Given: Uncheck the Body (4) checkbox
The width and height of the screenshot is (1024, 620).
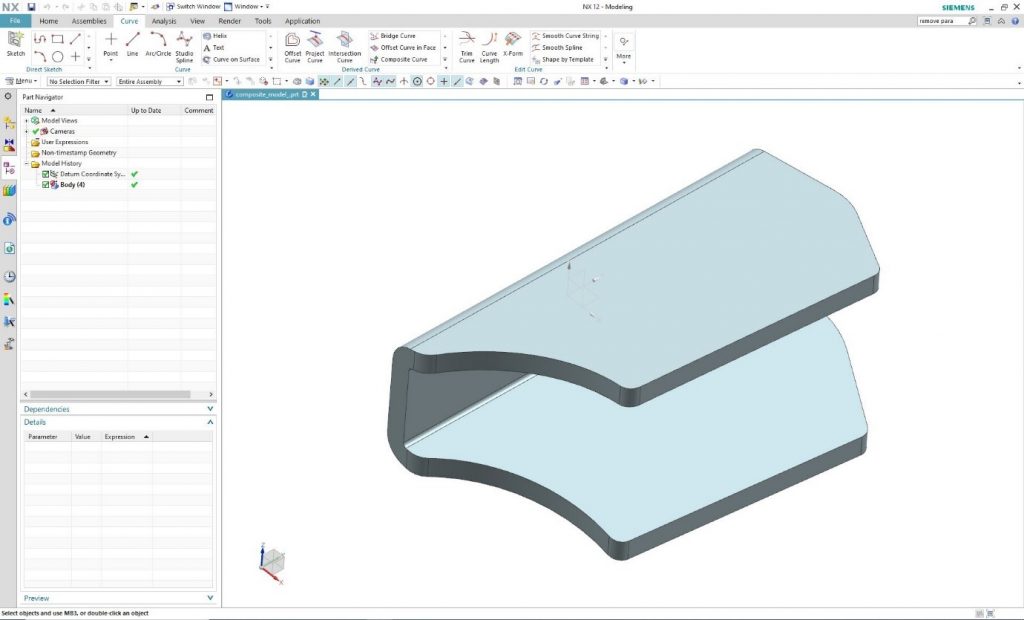Looking at the screenshot, I should coord(46,185).
